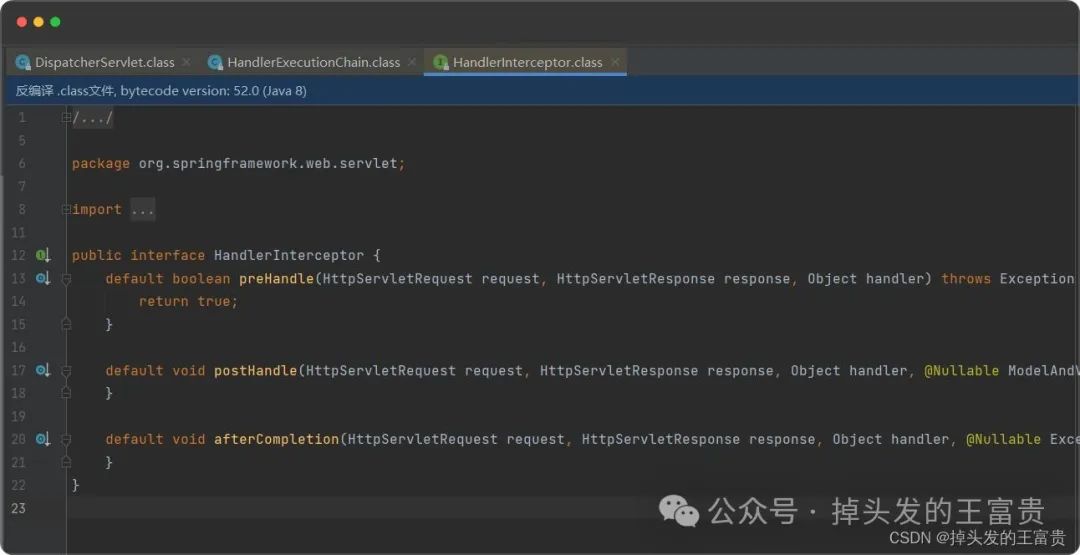Collapse the afterCompletion method at line 20
Image resolution: width=1080 pixels, height=555 pixels.
tap(66, 439)
